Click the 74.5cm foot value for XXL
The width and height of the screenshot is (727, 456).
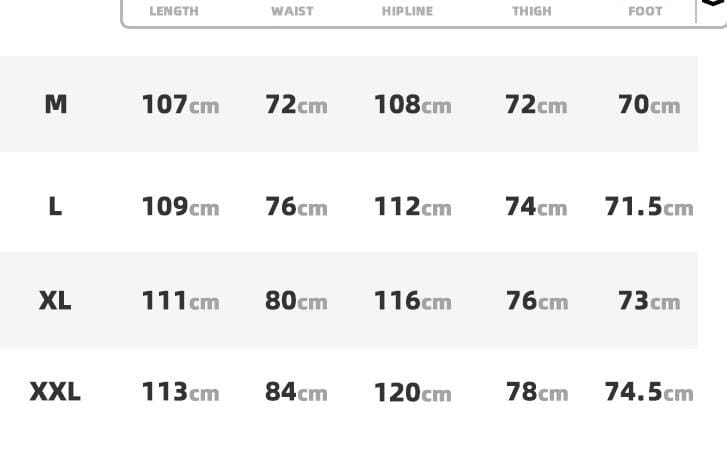648,391
